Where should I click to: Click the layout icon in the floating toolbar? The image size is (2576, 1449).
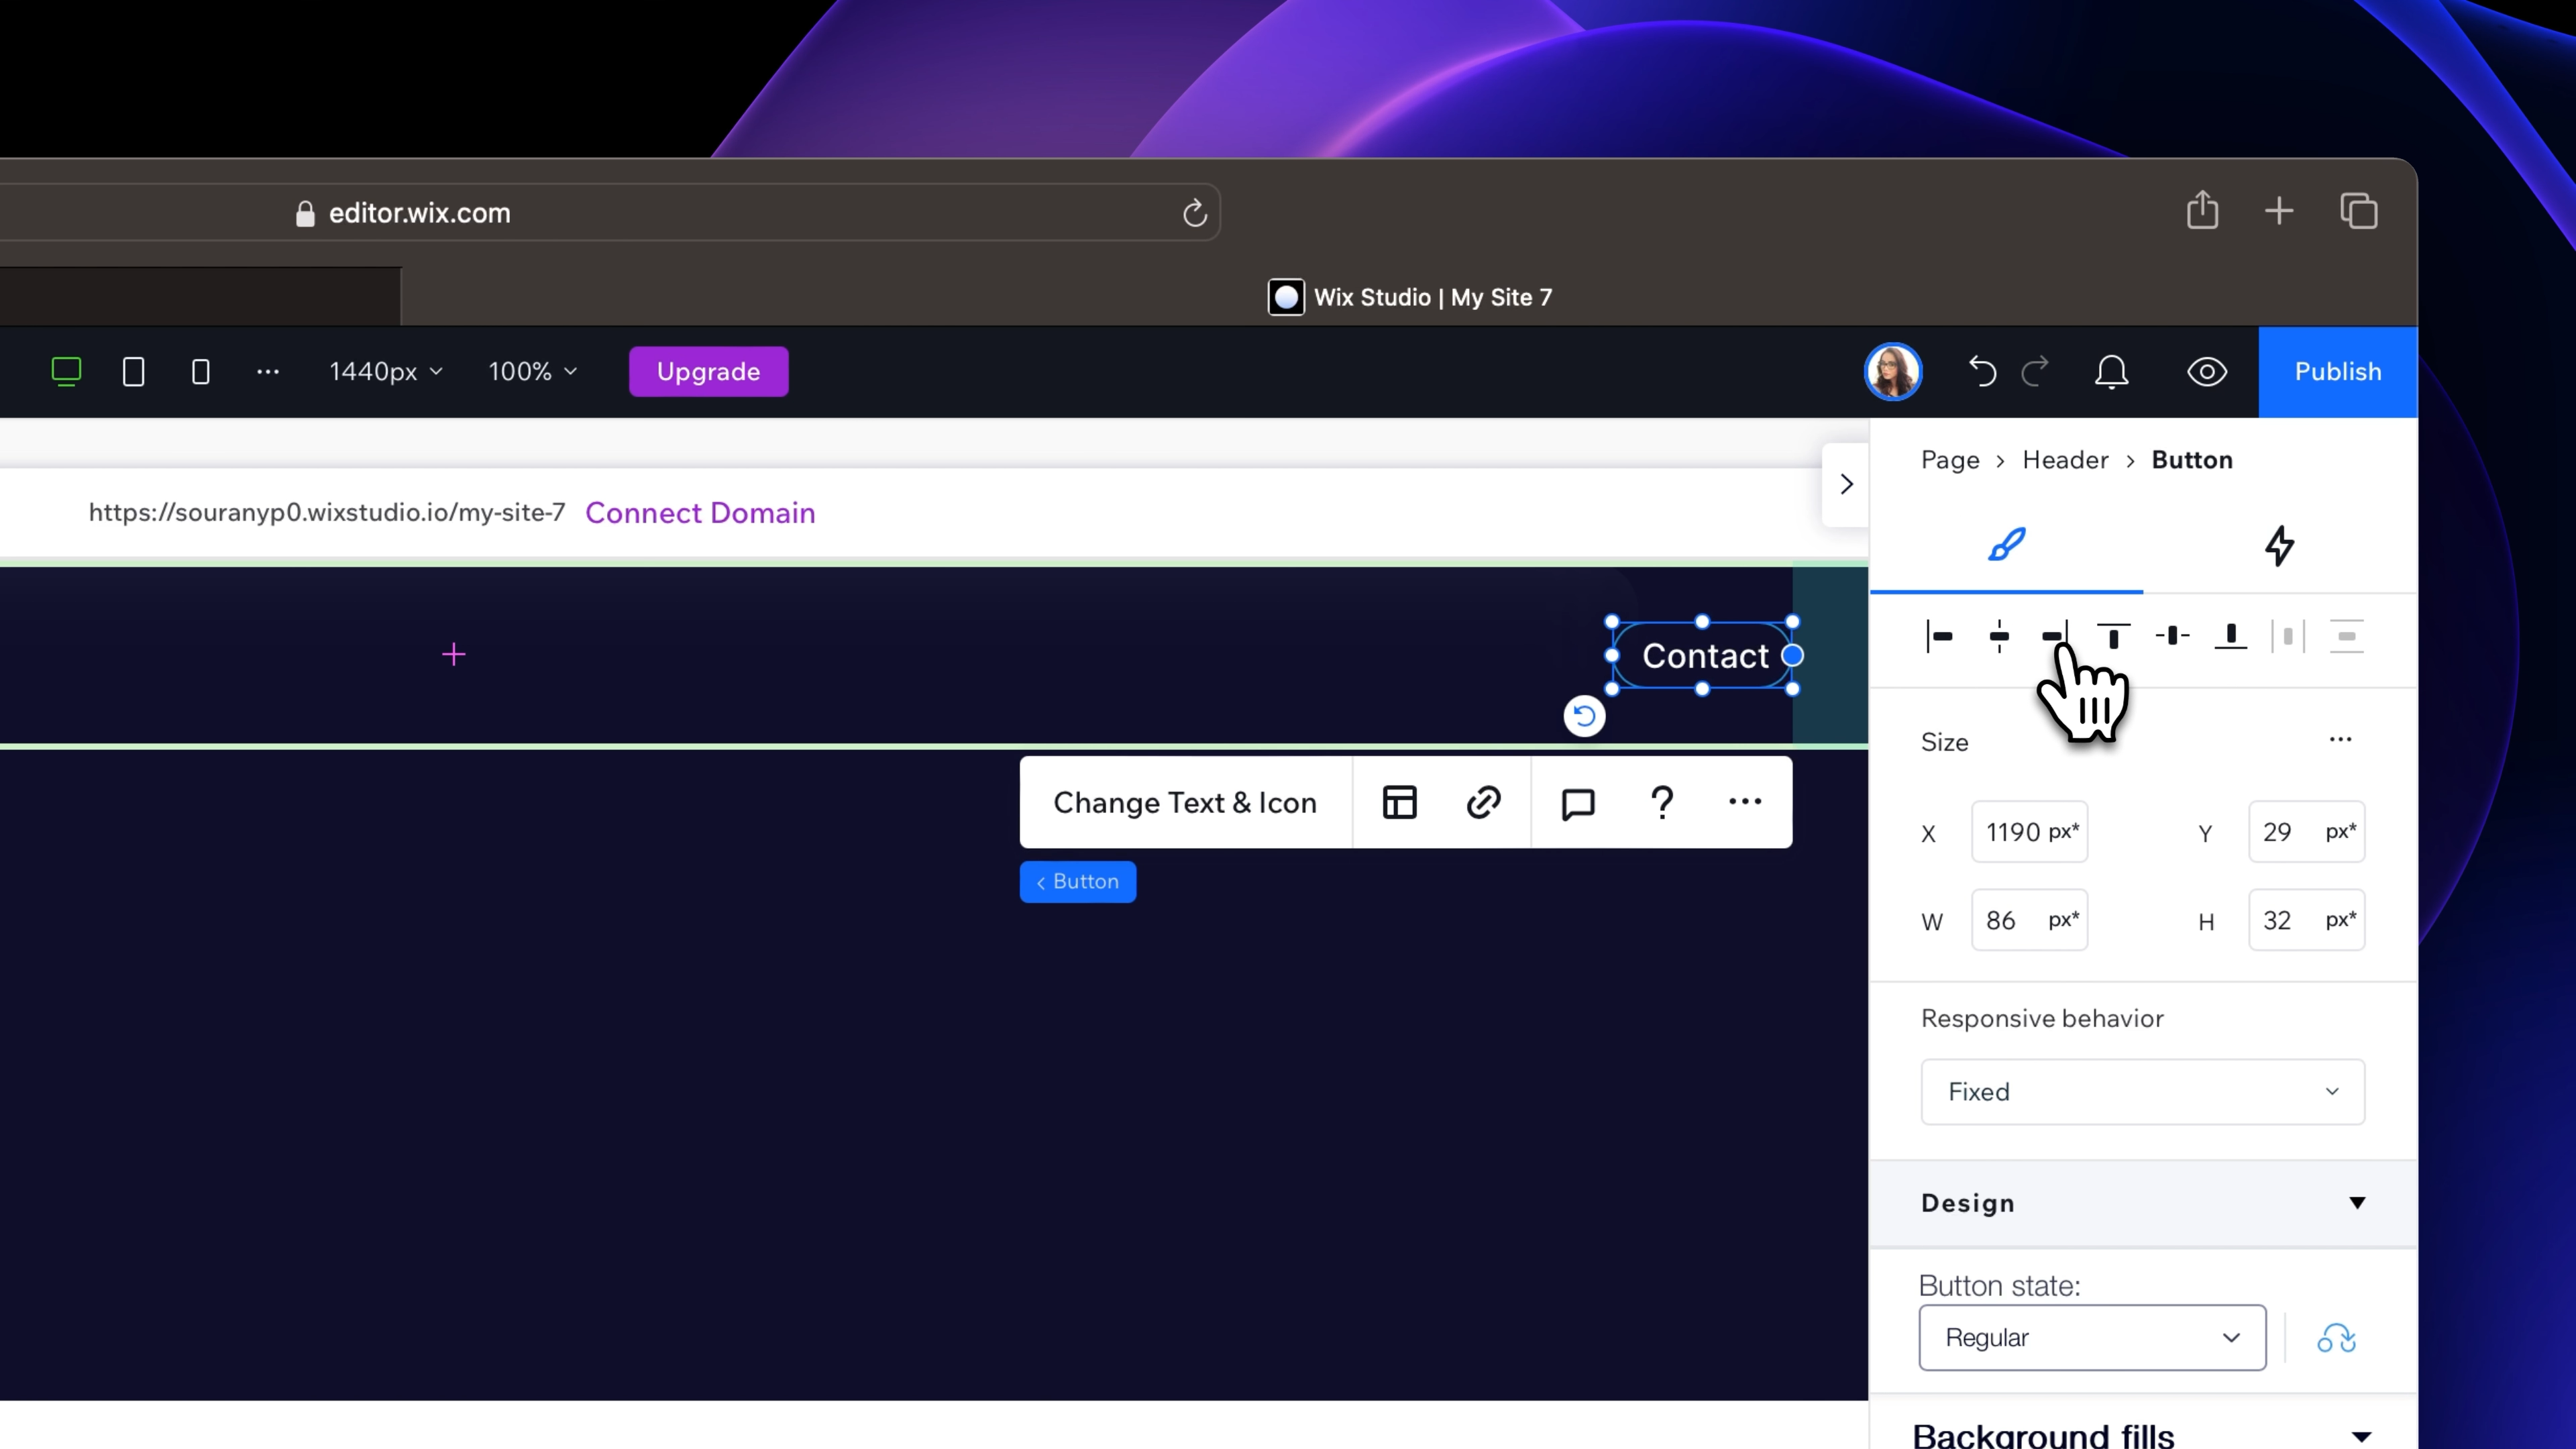pos(1399,802)
